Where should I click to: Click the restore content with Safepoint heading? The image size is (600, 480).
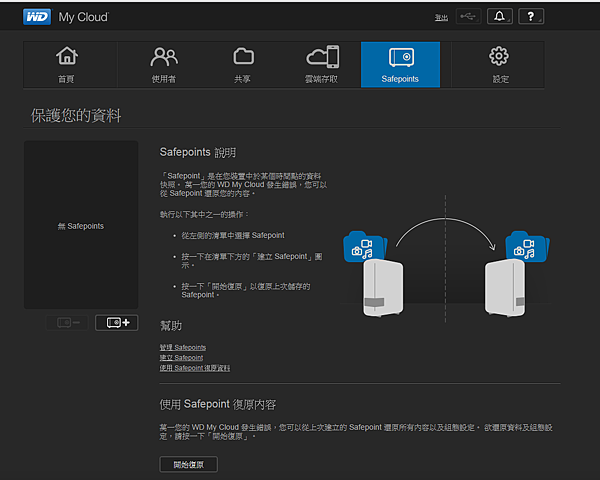point(217,404)
